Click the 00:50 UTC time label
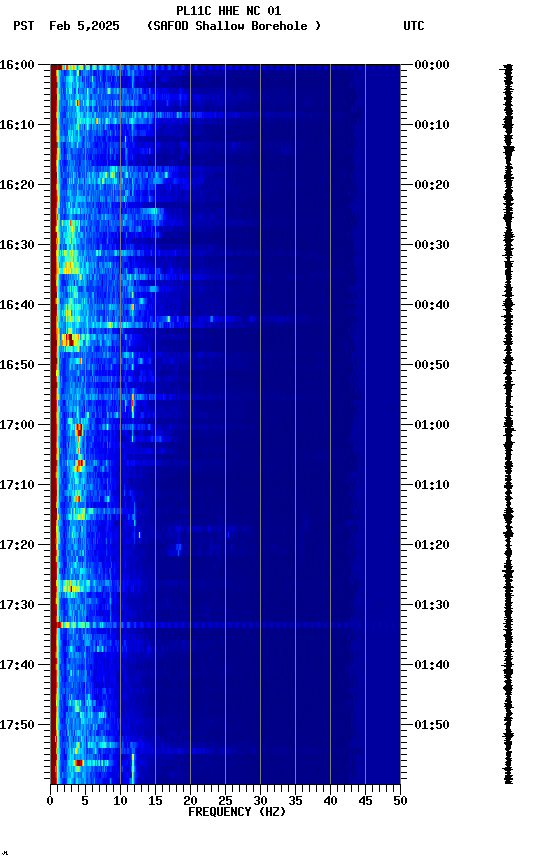The image size is (552, 864). click(x=432, y=365)
